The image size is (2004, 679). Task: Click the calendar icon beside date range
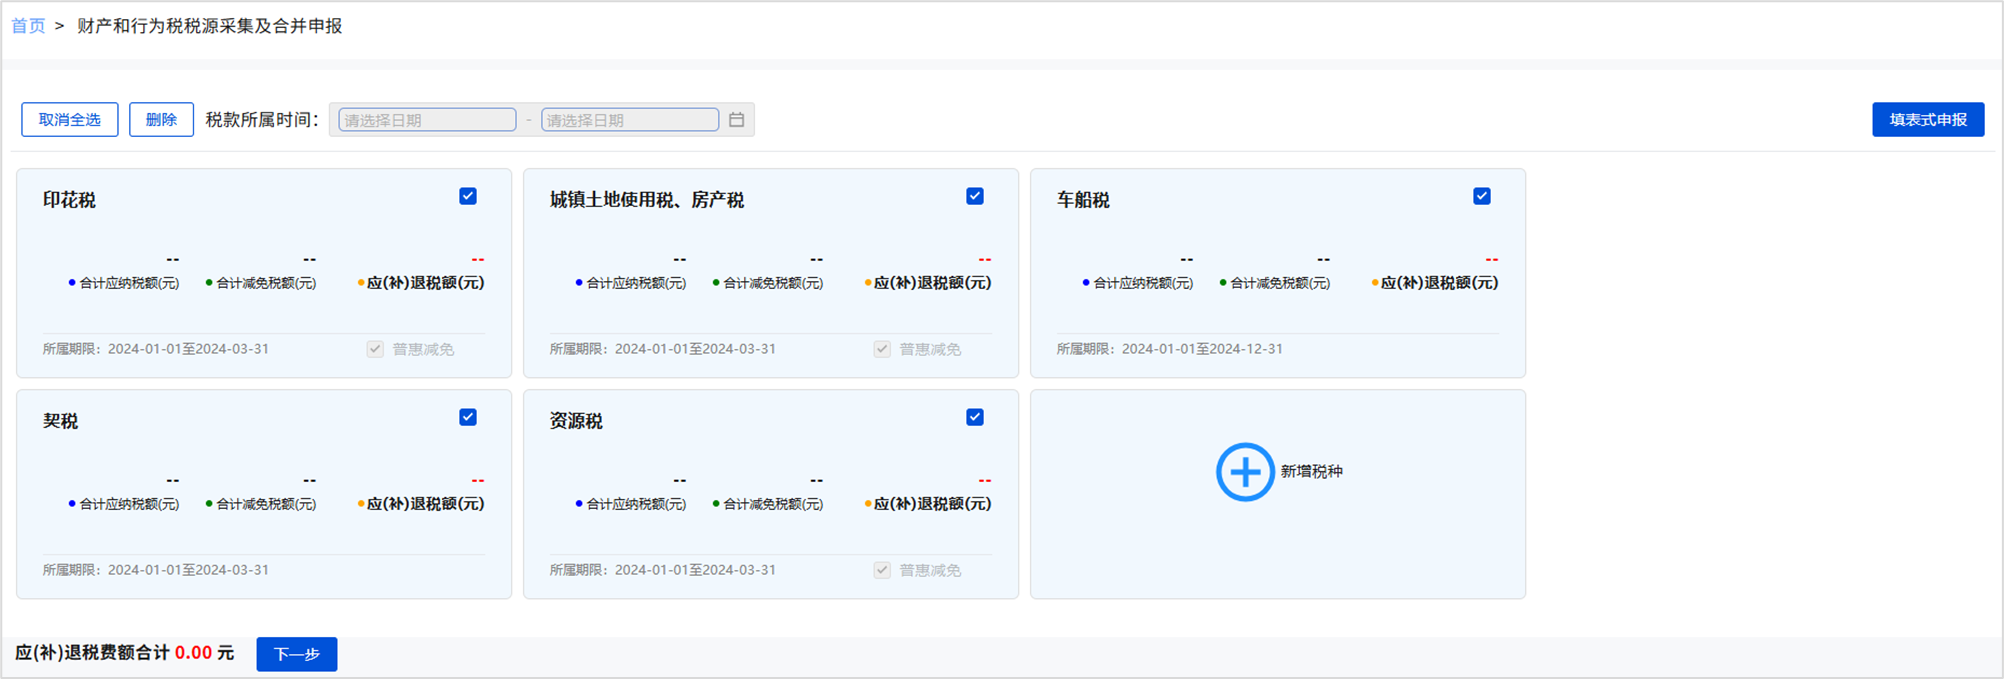[x=736, y=120]
